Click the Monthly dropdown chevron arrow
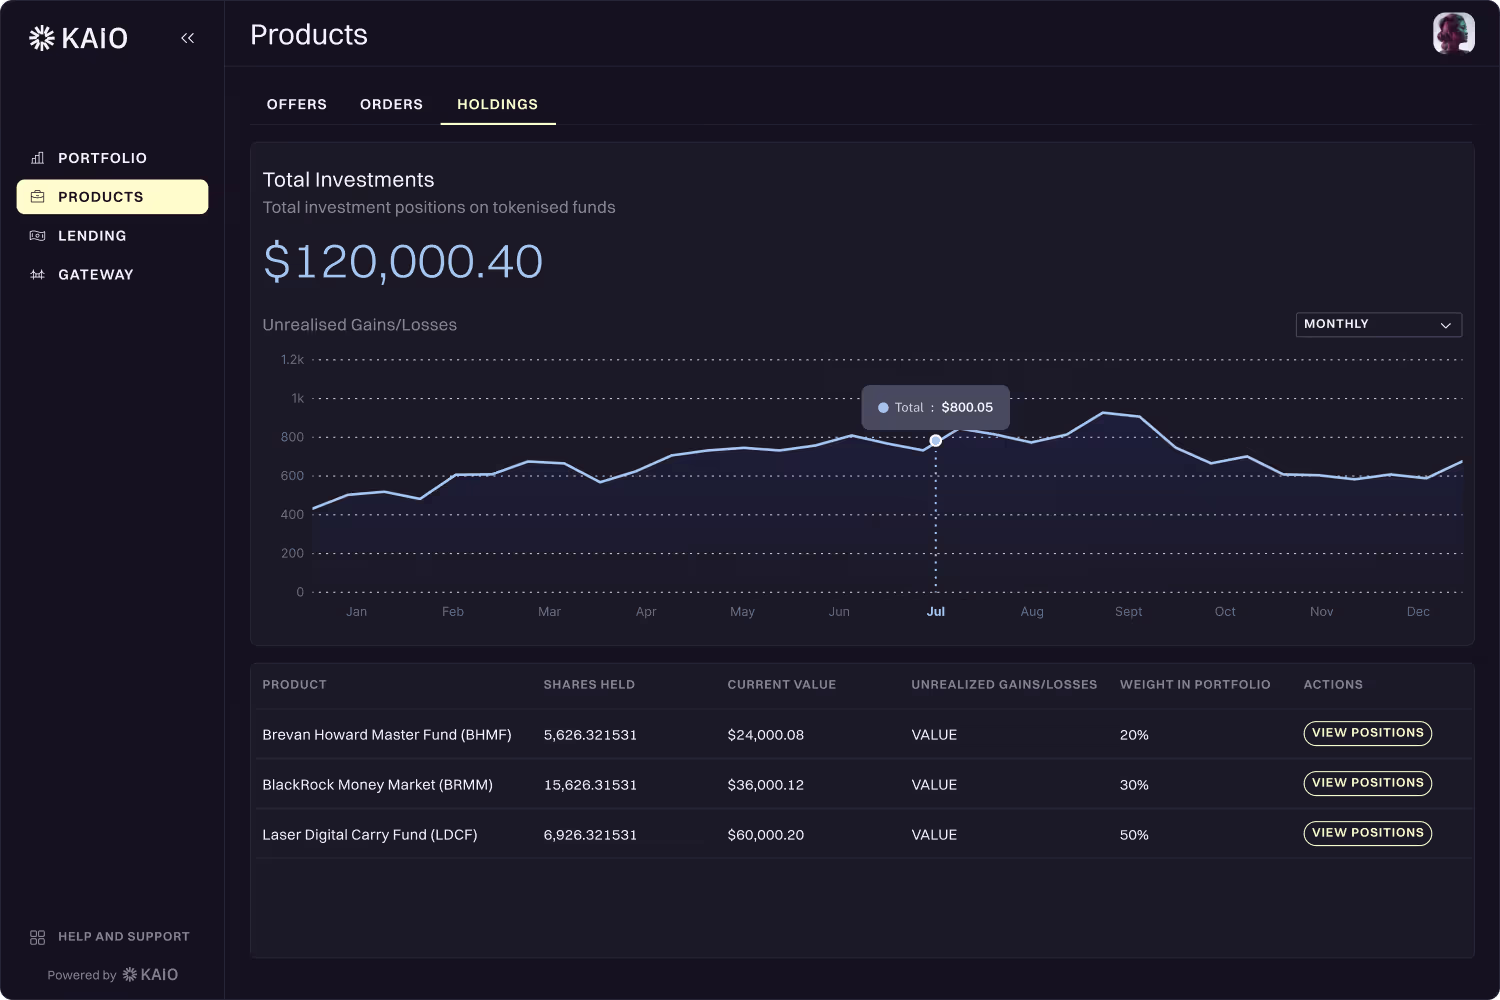Screen dimensions: 1500x1000 [1445, 325]
